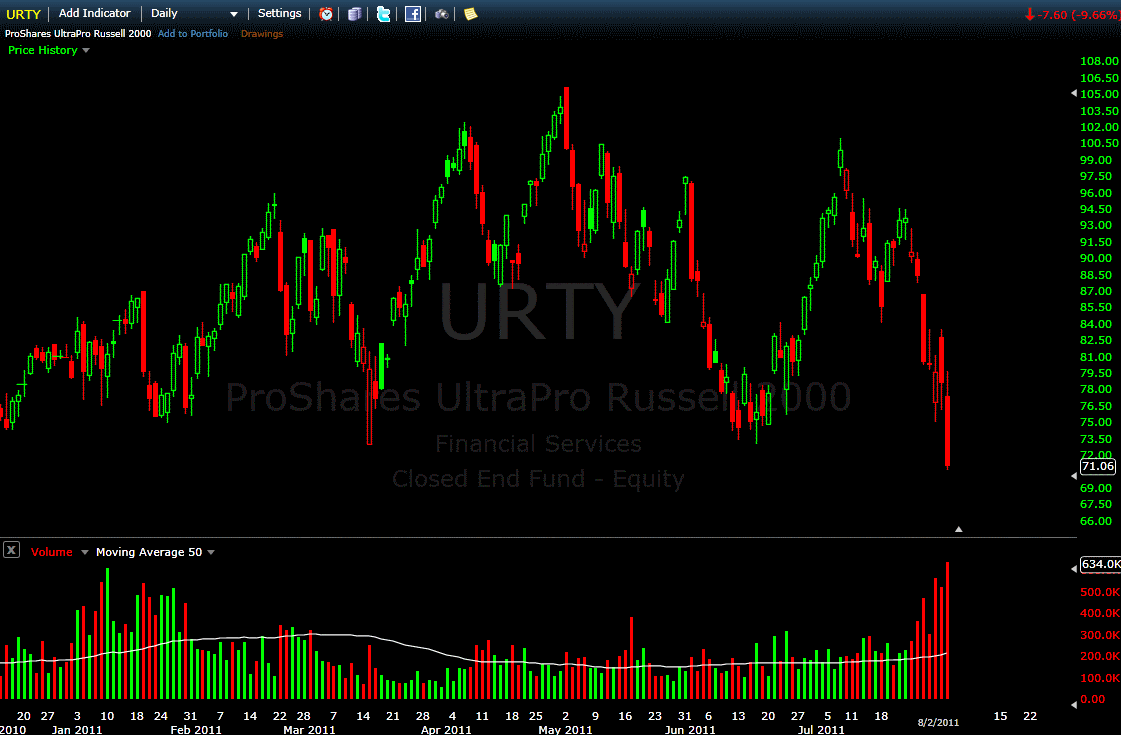
Task: Click the alarm clock alert icon
Action: [x=326, y=14]
